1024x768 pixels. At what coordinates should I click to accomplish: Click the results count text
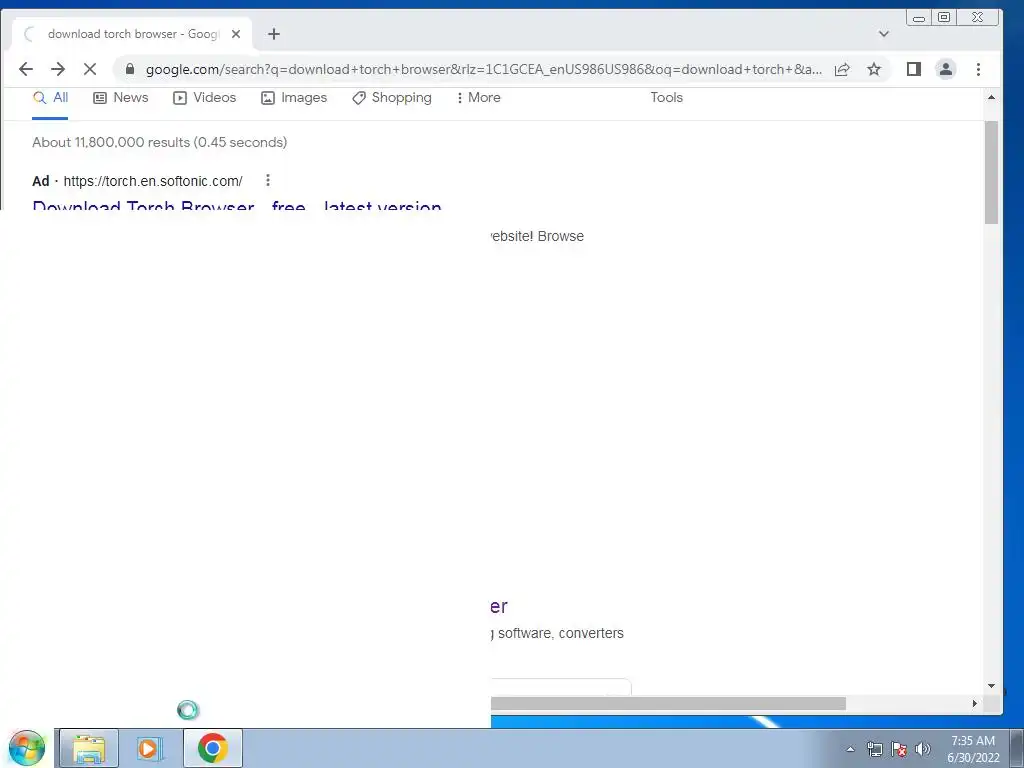point(159,142)
